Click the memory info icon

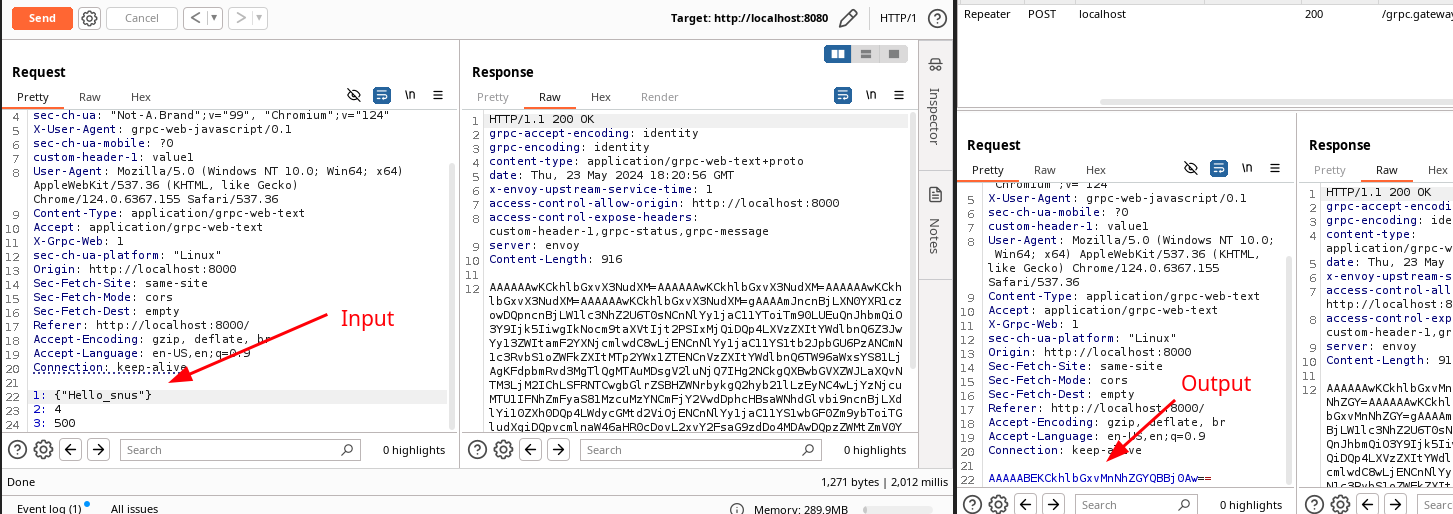(x=735, y=509)
